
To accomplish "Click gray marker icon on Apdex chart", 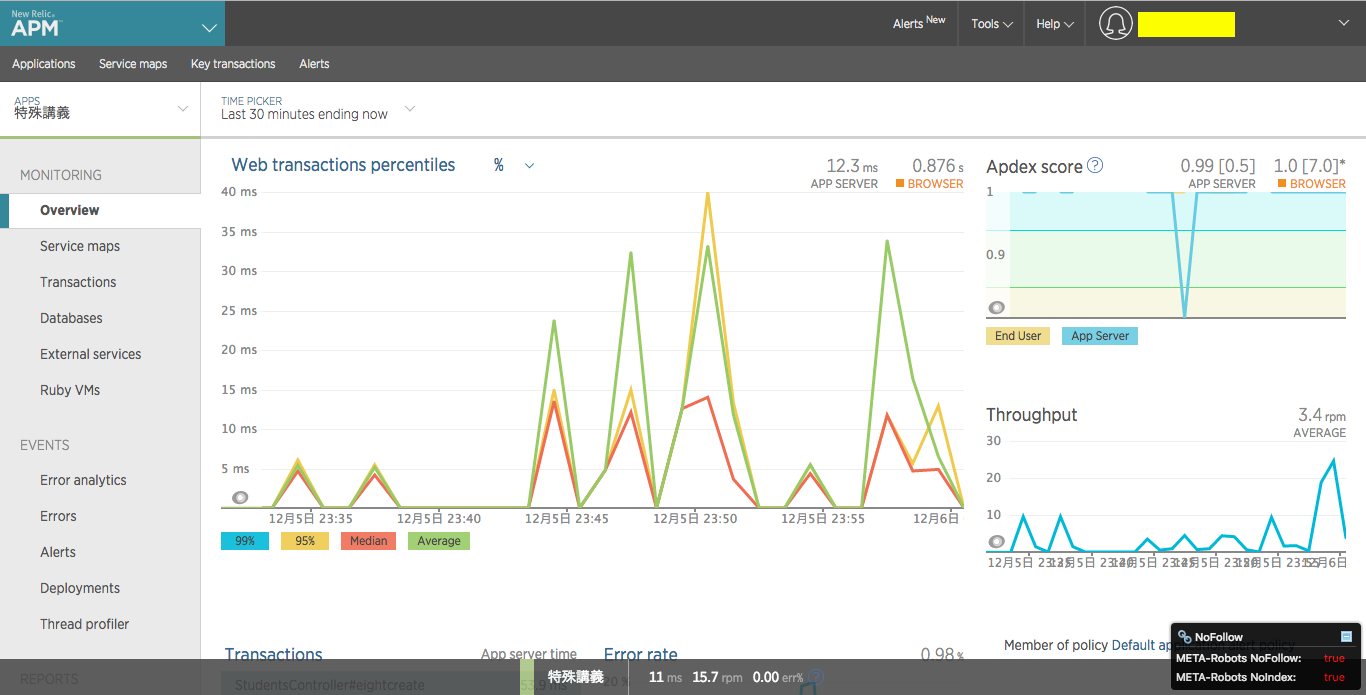I will coord(996,307).
